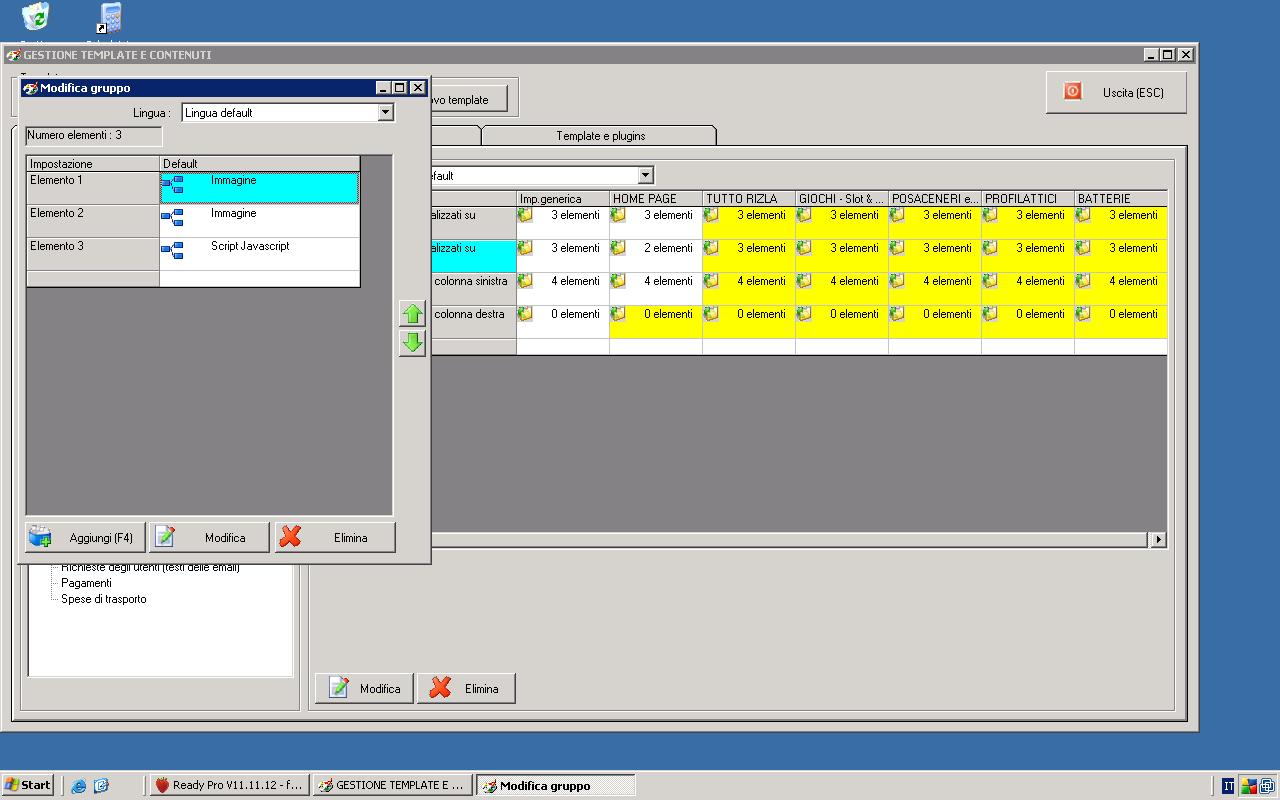
Task: Select the colonna destra row label
Action: pyautogui.click(x=470, y=315)
